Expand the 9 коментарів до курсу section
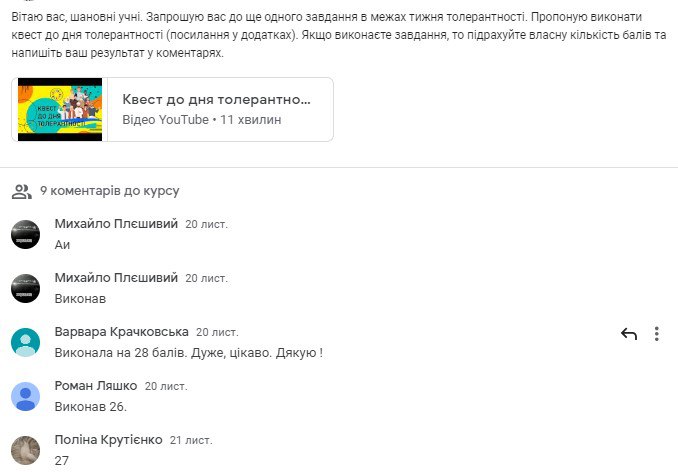 [x=110, y=191]
